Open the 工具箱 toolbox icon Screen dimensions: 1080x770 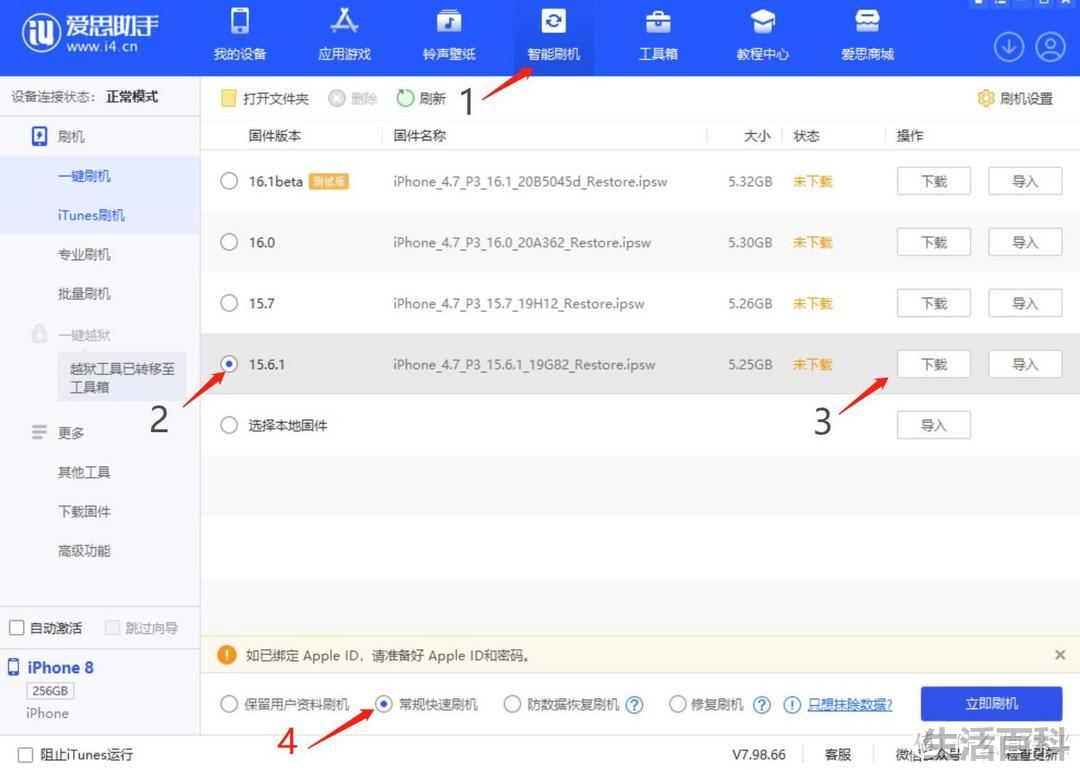coord(658,21)
